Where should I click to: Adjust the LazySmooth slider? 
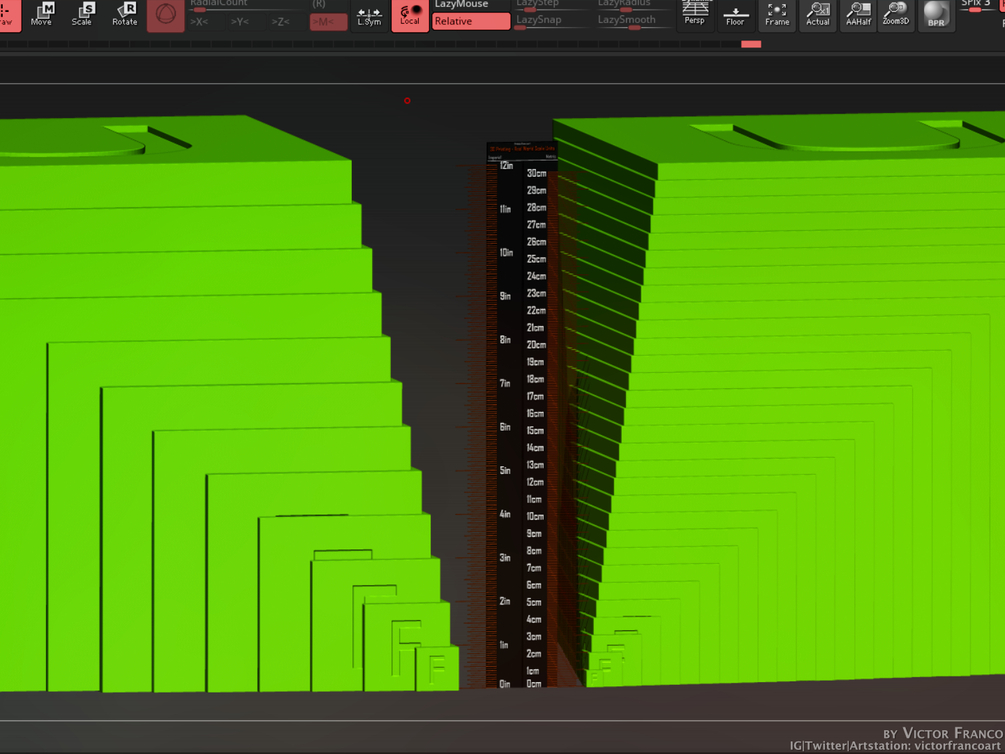[633, 21]
